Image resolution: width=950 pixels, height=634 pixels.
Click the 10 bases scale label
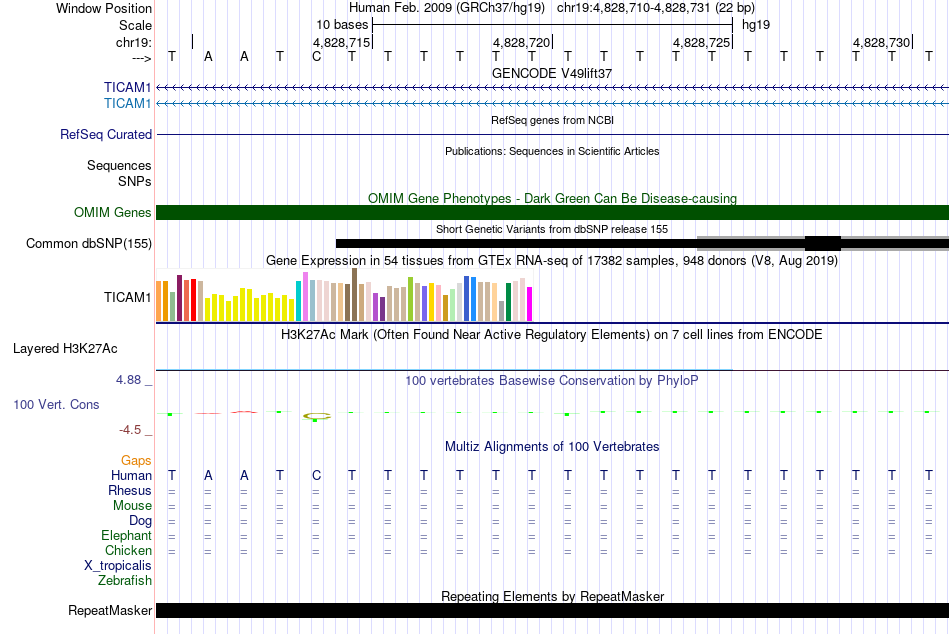tap(342, 25)
